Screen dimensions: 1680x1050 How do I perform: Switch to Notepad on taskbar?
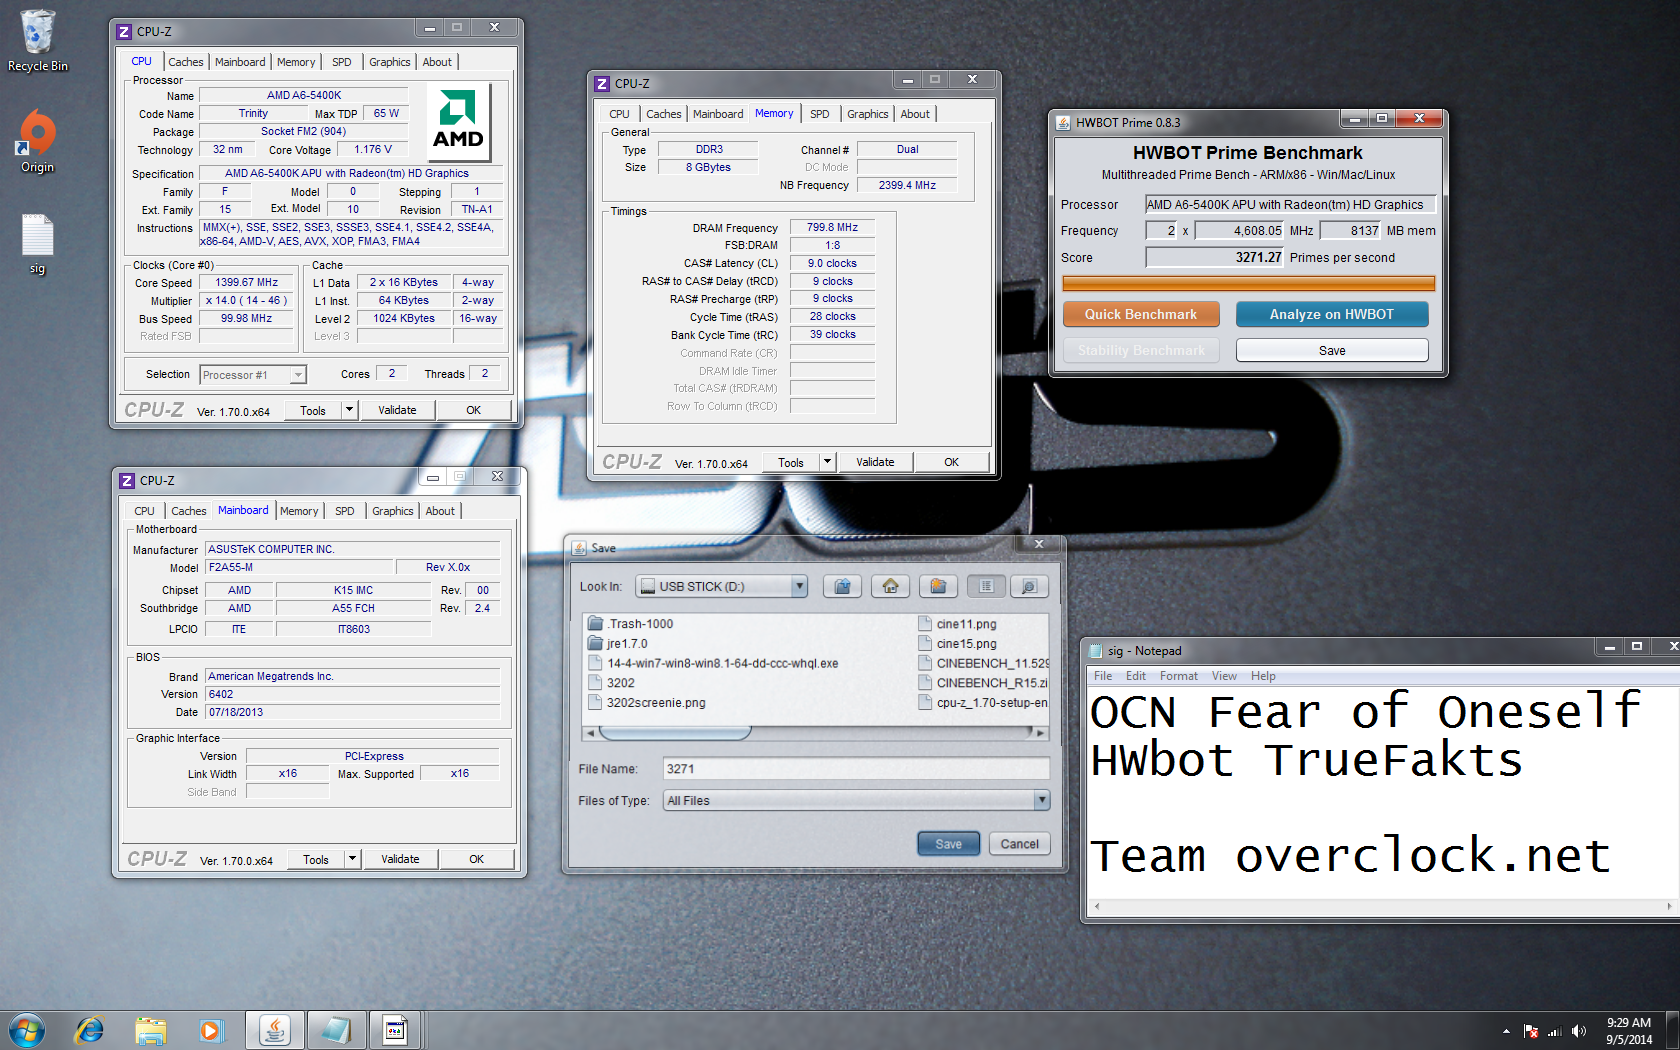coord(335,1030)
